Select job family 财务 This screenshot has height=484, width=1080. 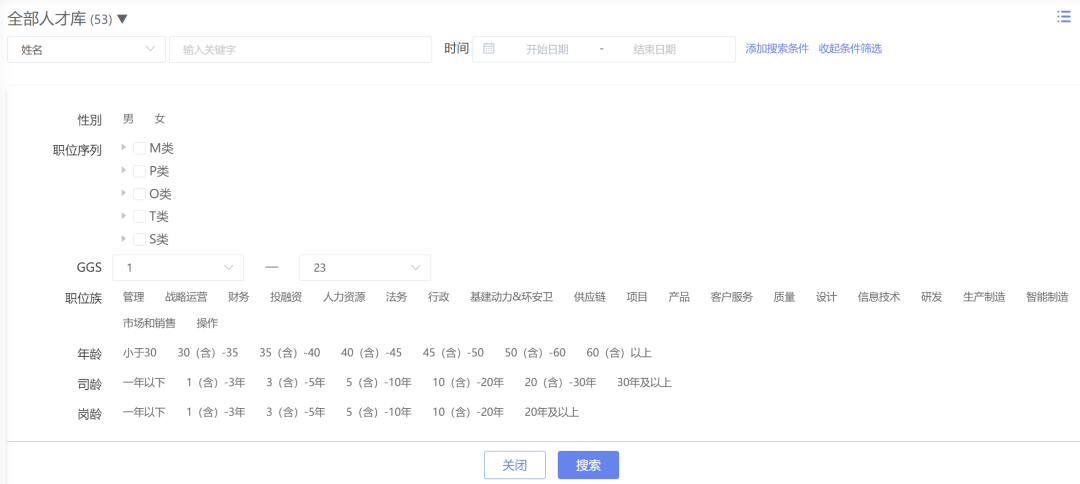[x=239, y=297]
